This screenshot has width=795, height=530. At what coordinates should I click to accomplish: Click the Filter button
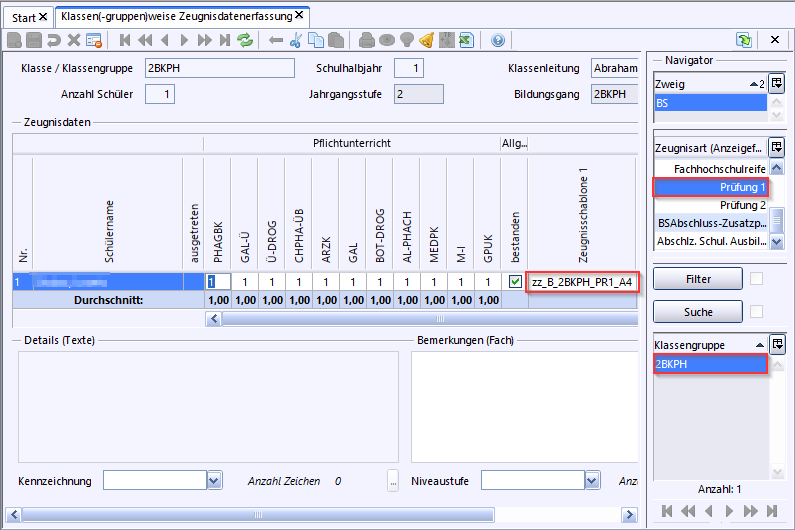pos(698,279)
